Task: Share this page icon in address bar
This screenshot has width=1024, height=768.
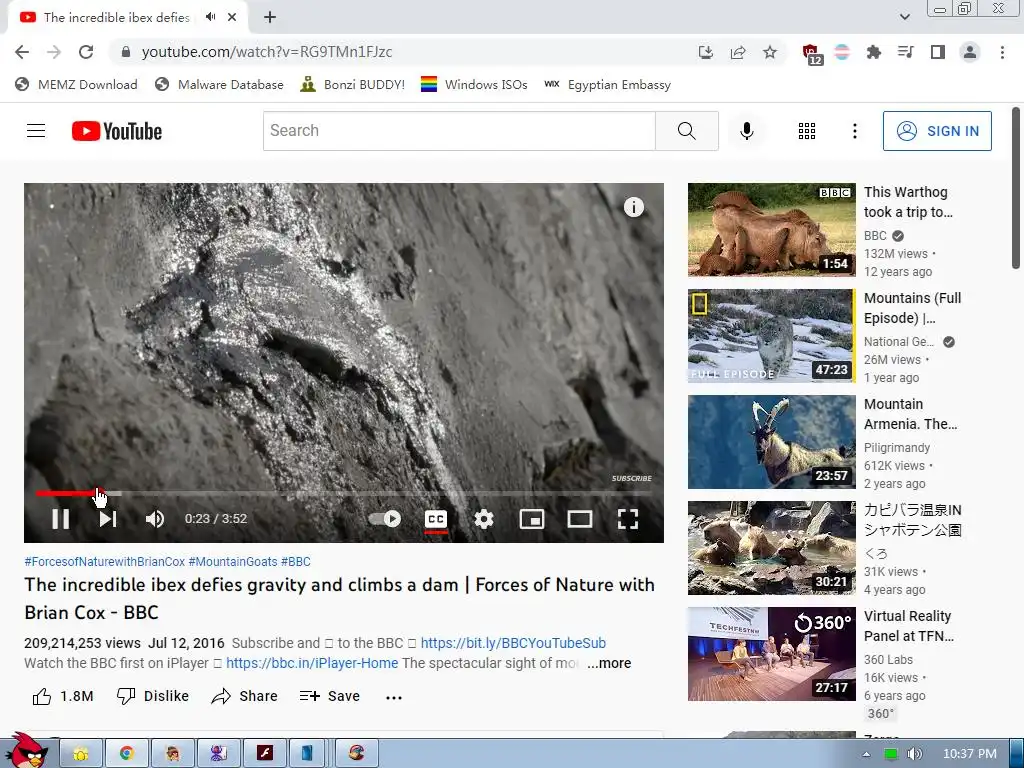Action: [738, 52]
